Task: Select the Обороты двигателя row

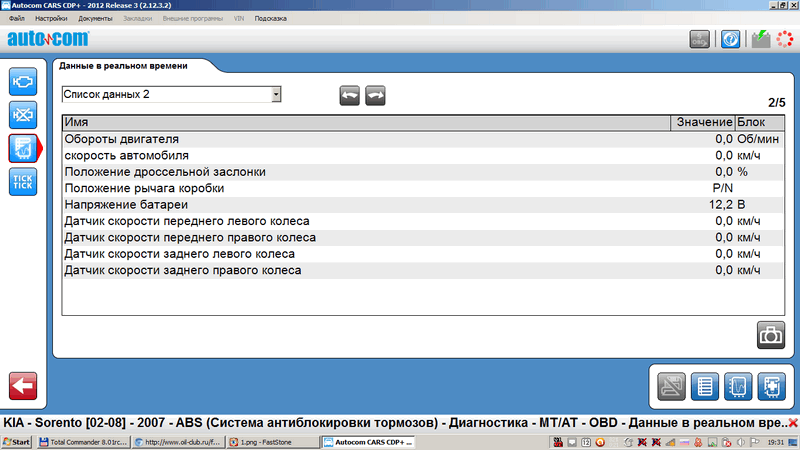Action: pyautogui.click(x=423, y=139)
